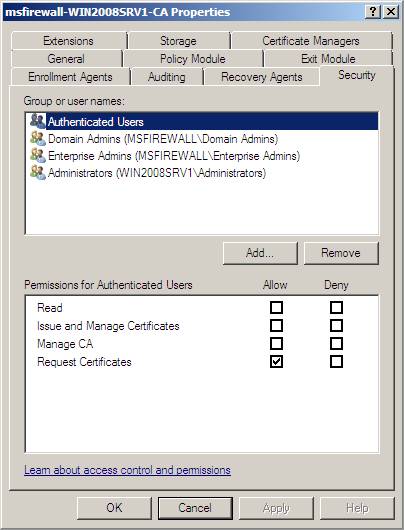Click the Domain Admins group icon
Screen dimensions: 404x530
coord(38,138)
